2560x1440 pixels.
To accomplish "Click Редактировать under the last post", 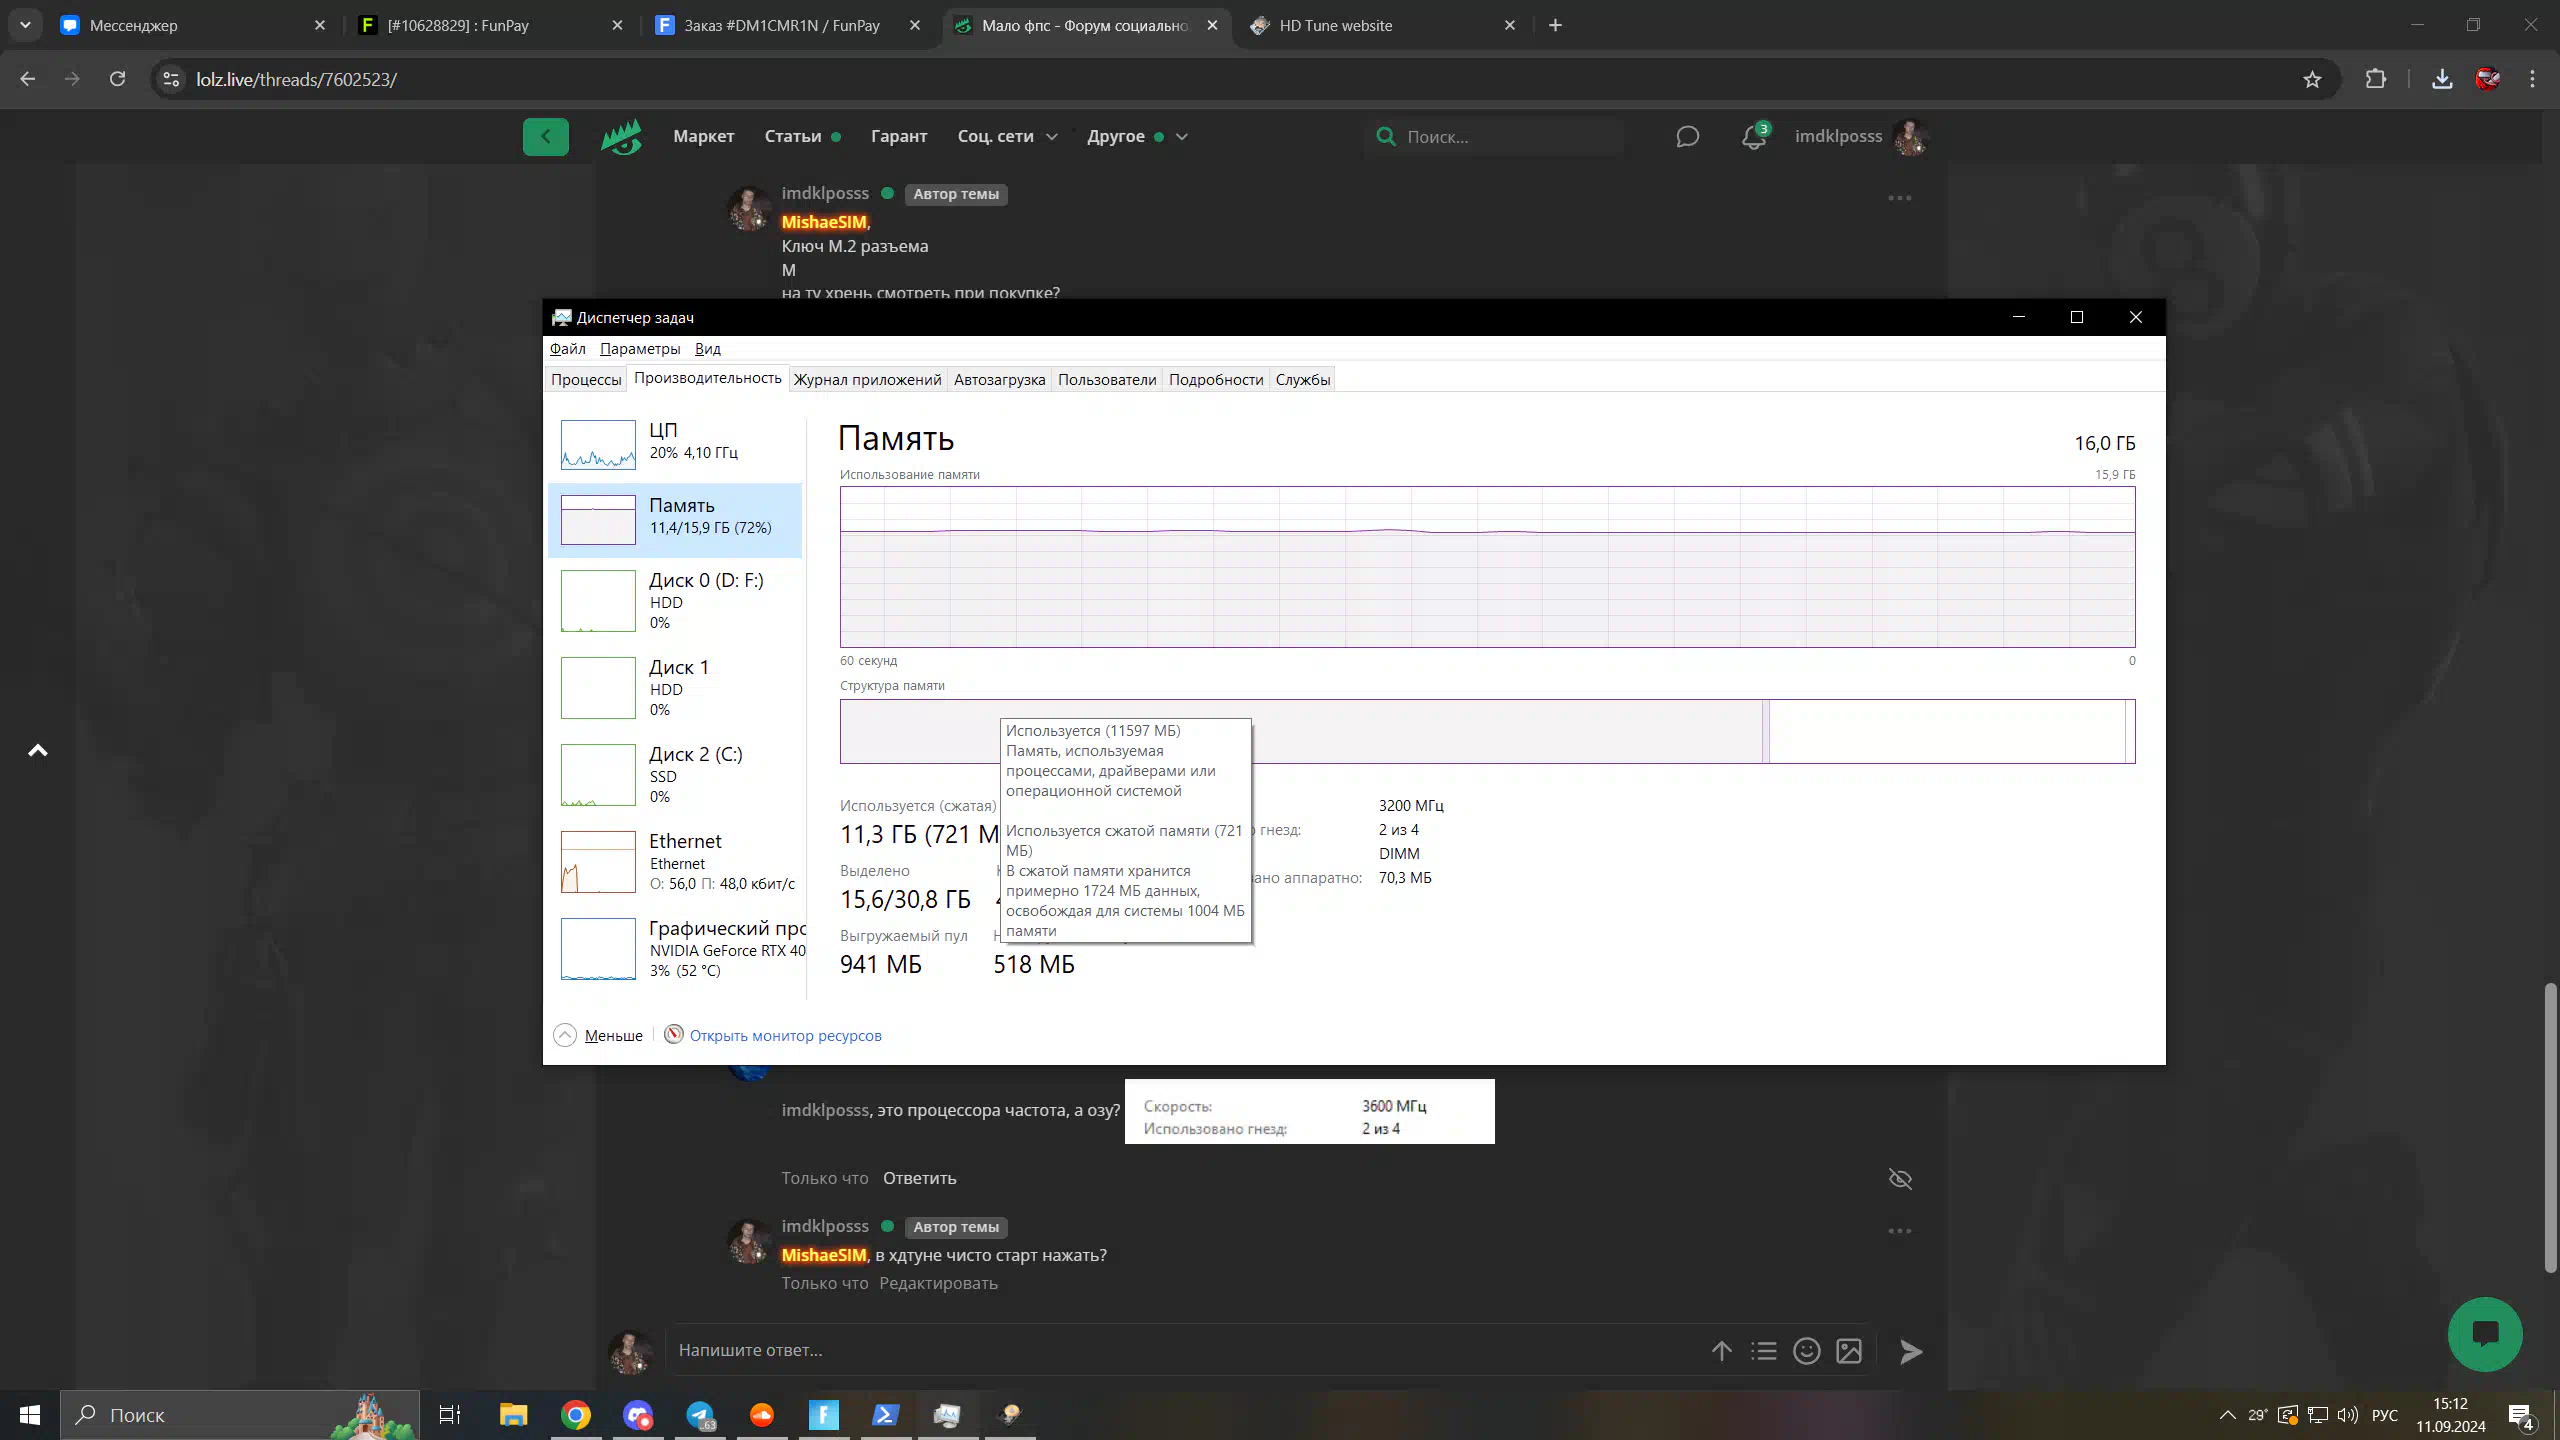I will tap(938, 1283).
